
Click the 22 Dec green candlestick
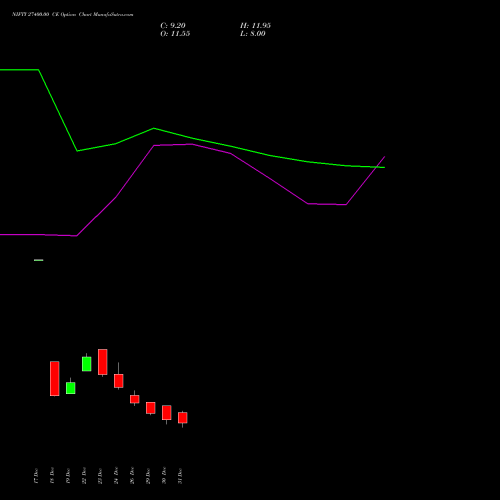tap(87, 364)
